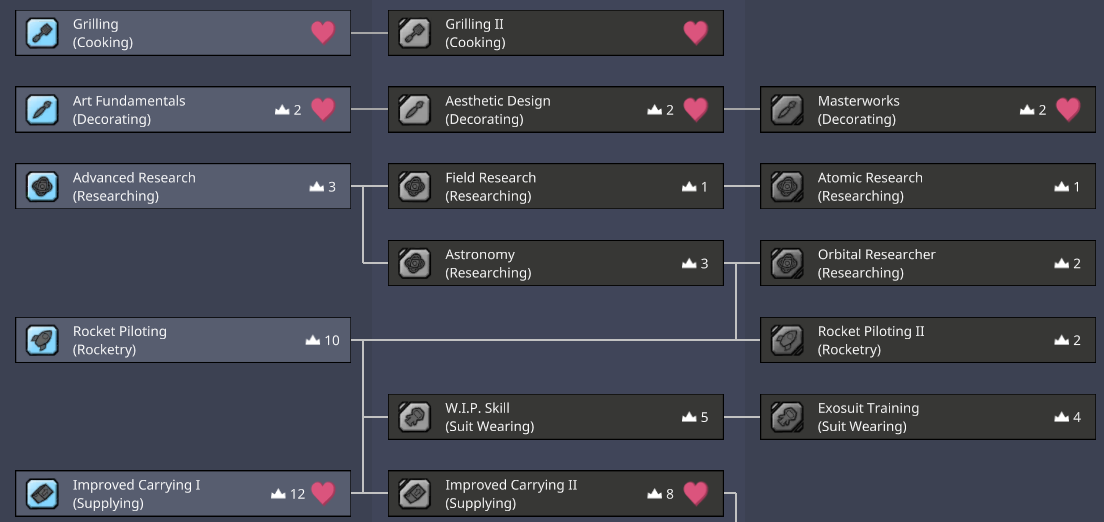The image size is (1104, 522).
Task: Click the crown count on Rocket Piloting
Action: pos(323,340)
